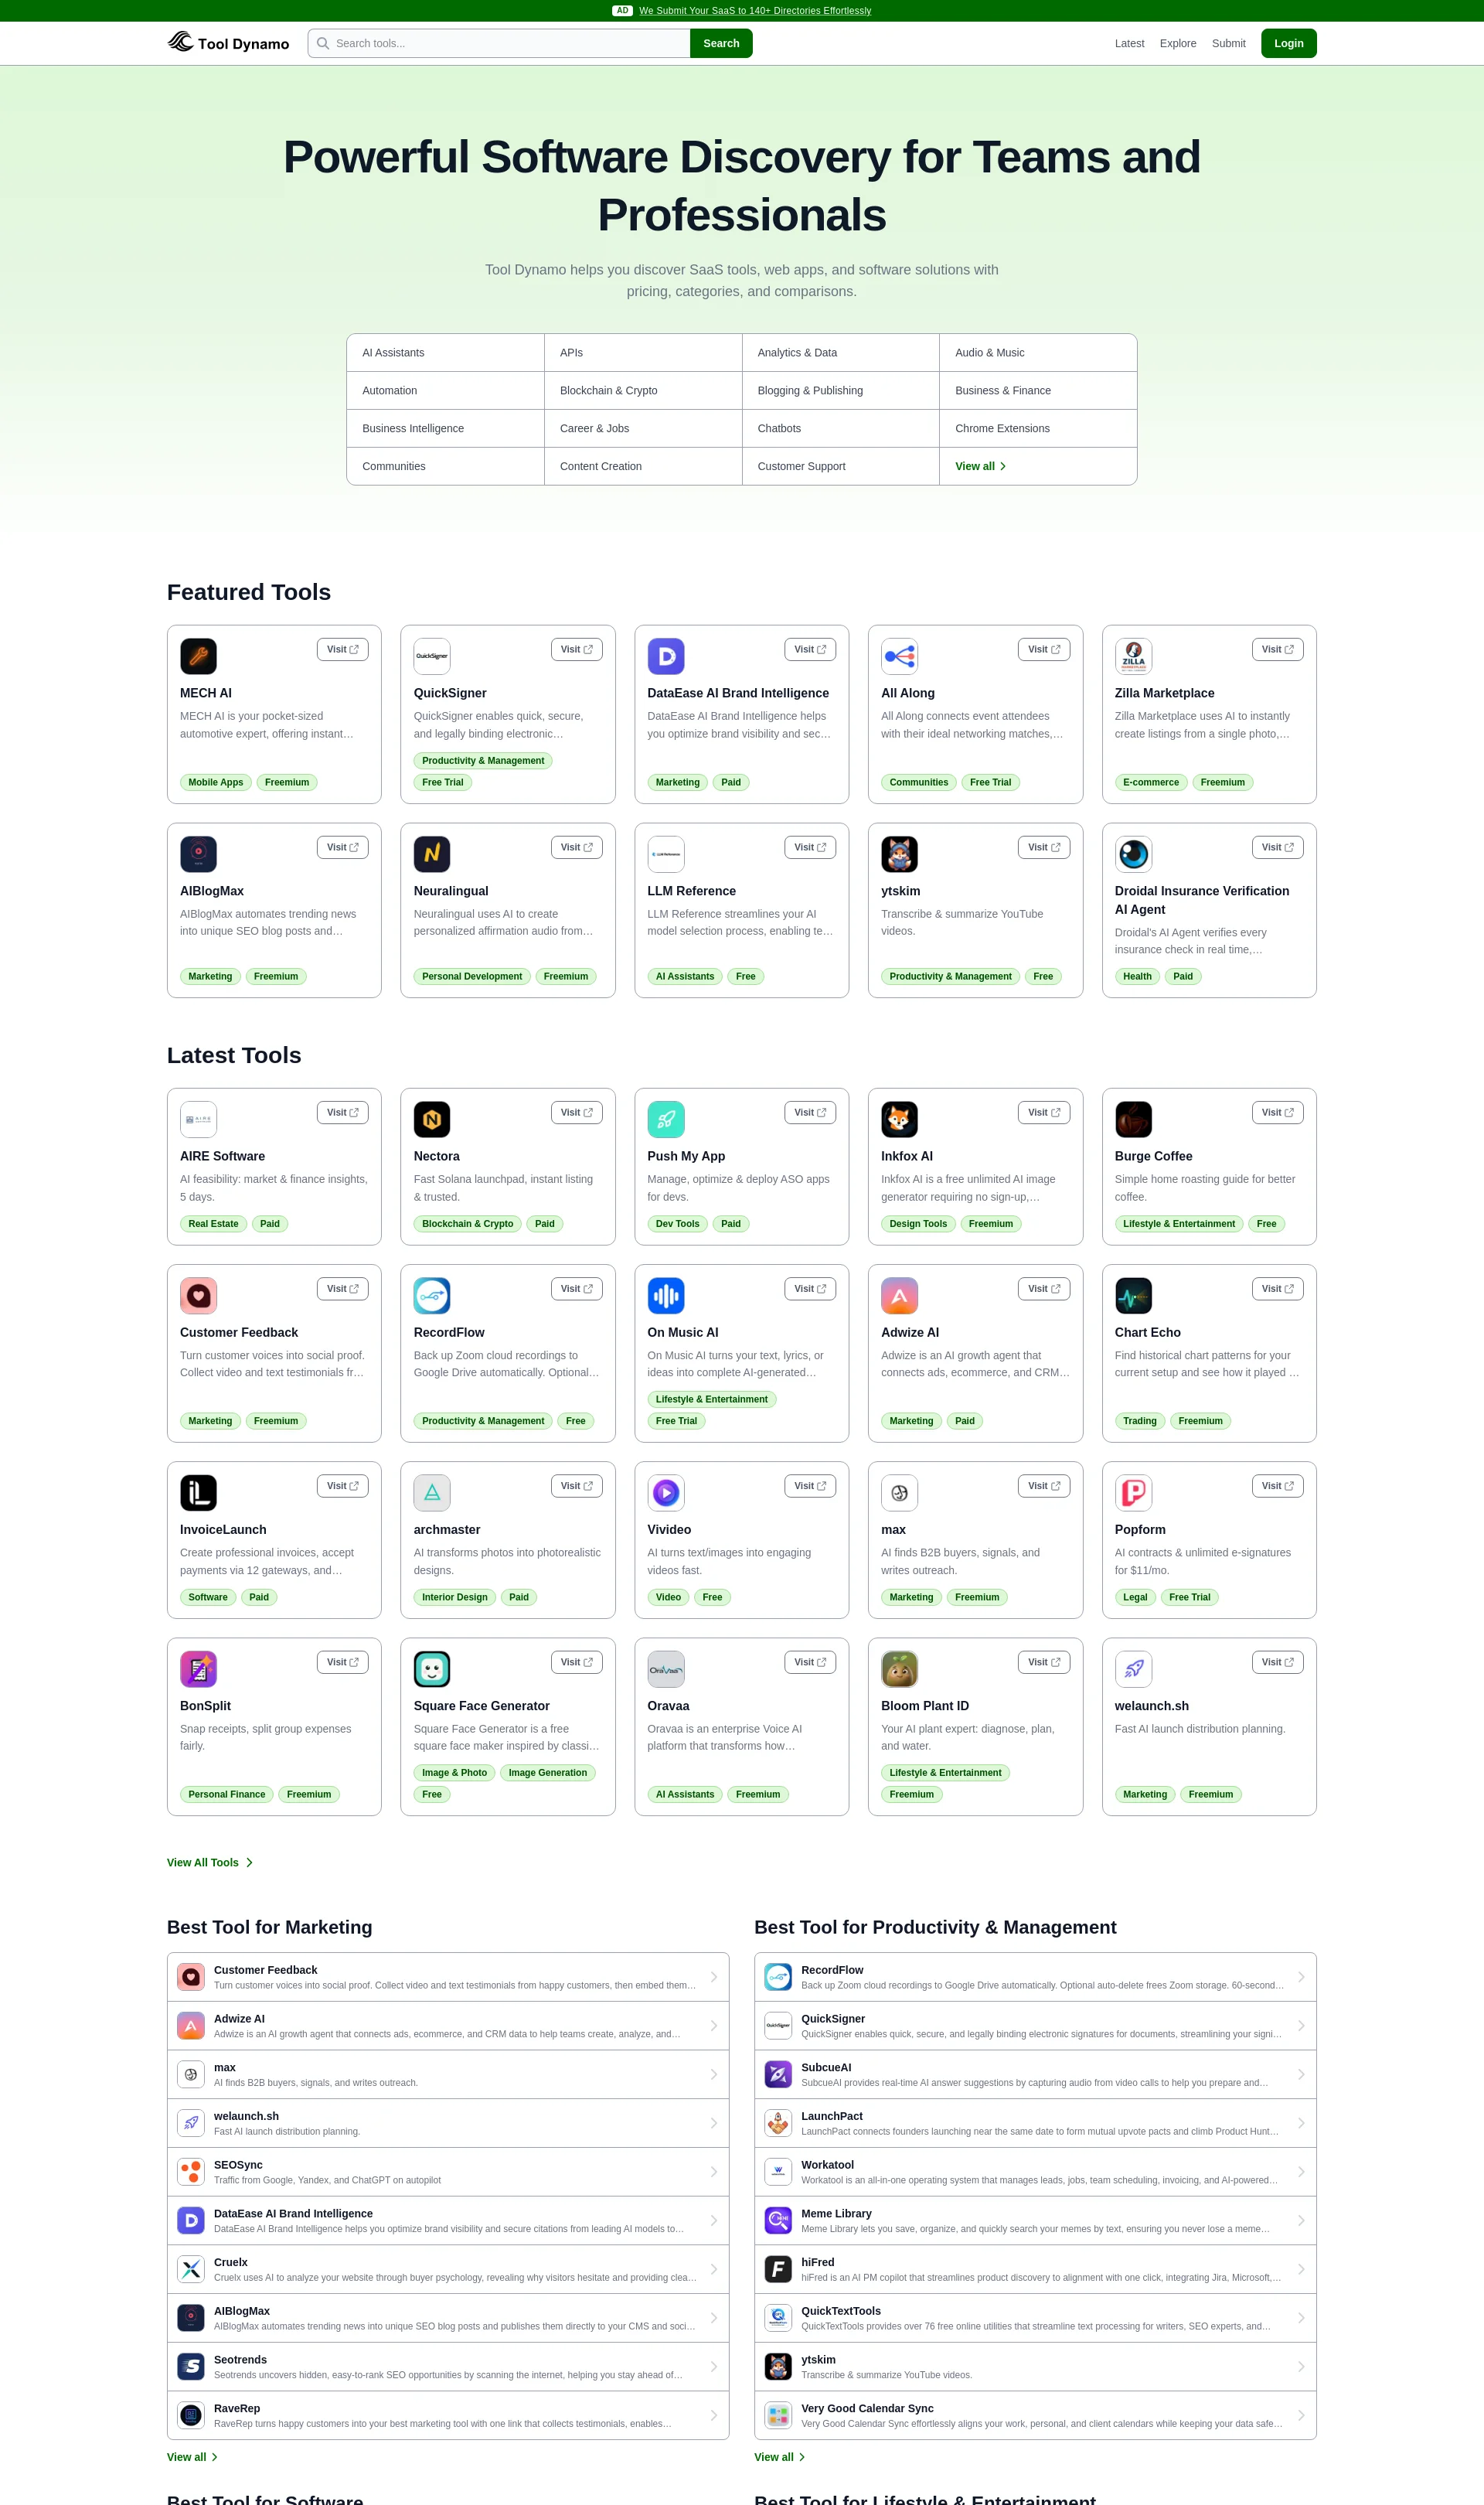Open the RaveRep row chevron arrow
This screenshot has width=1484, height=2505.
click(714, 2415)
